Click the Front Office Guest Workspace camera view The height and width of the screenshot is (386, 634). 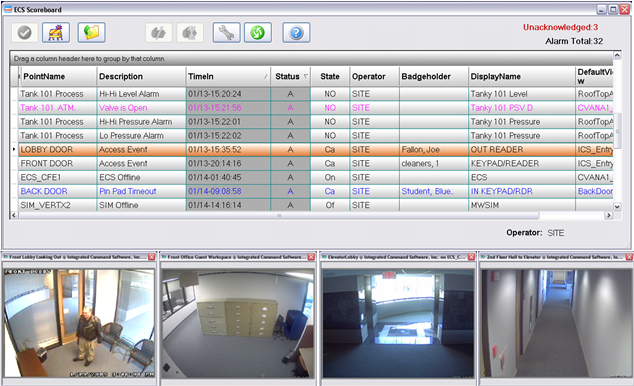click(238, 323)
